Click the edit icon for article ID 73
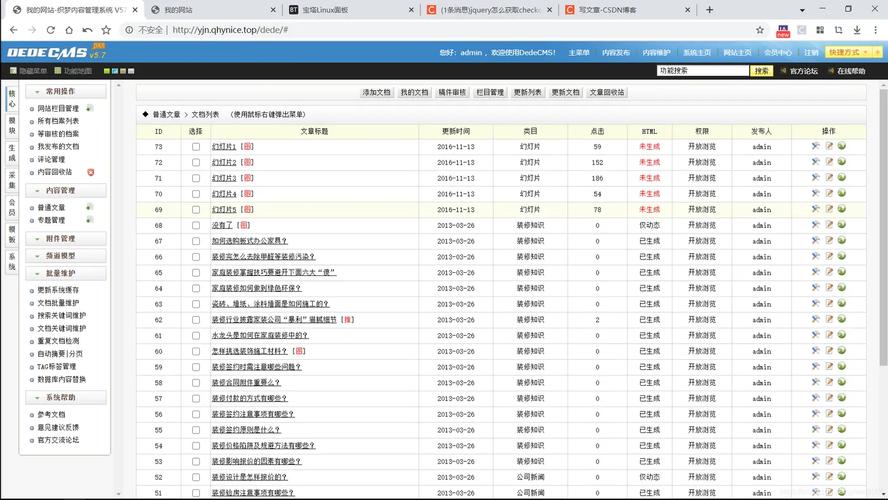888x500 pixels. click(x=829, y=146)
